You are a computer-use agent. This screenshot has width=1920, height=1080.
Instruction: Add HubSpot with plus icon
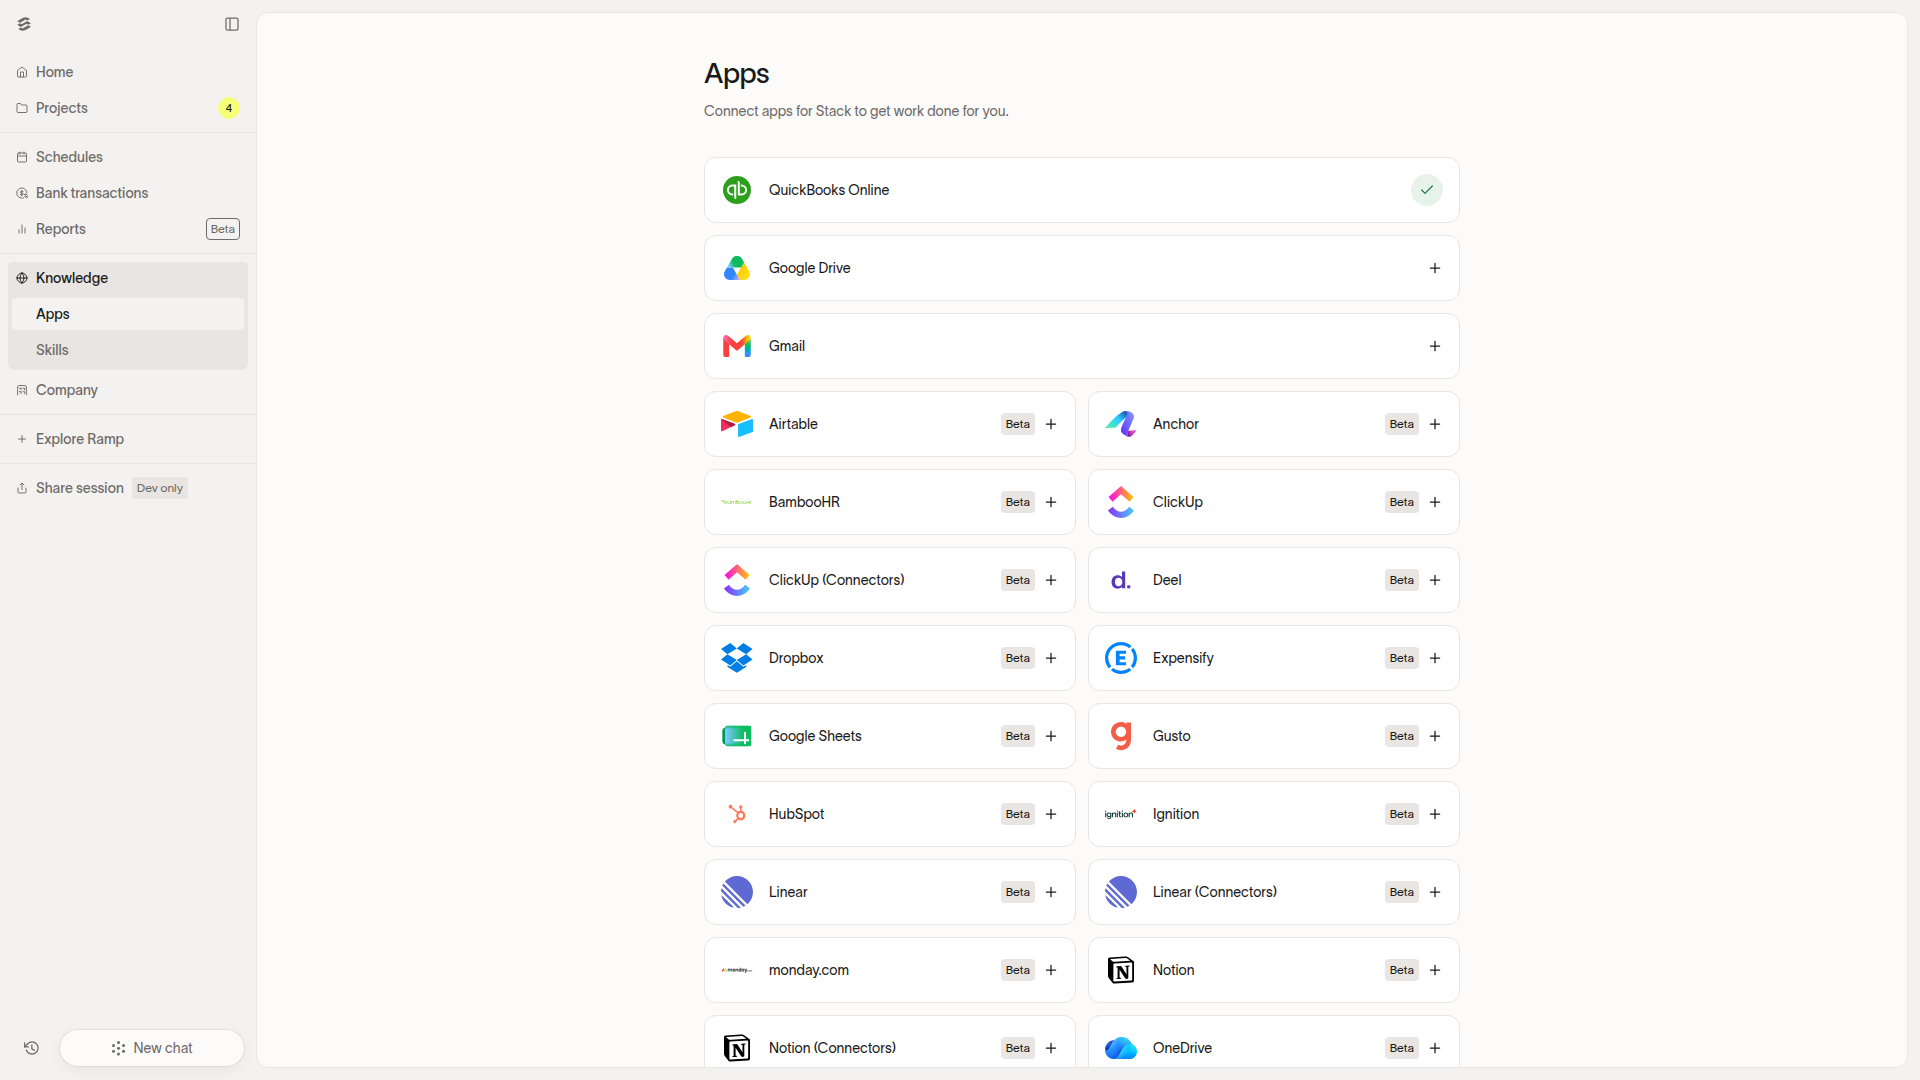(1051, 814)
